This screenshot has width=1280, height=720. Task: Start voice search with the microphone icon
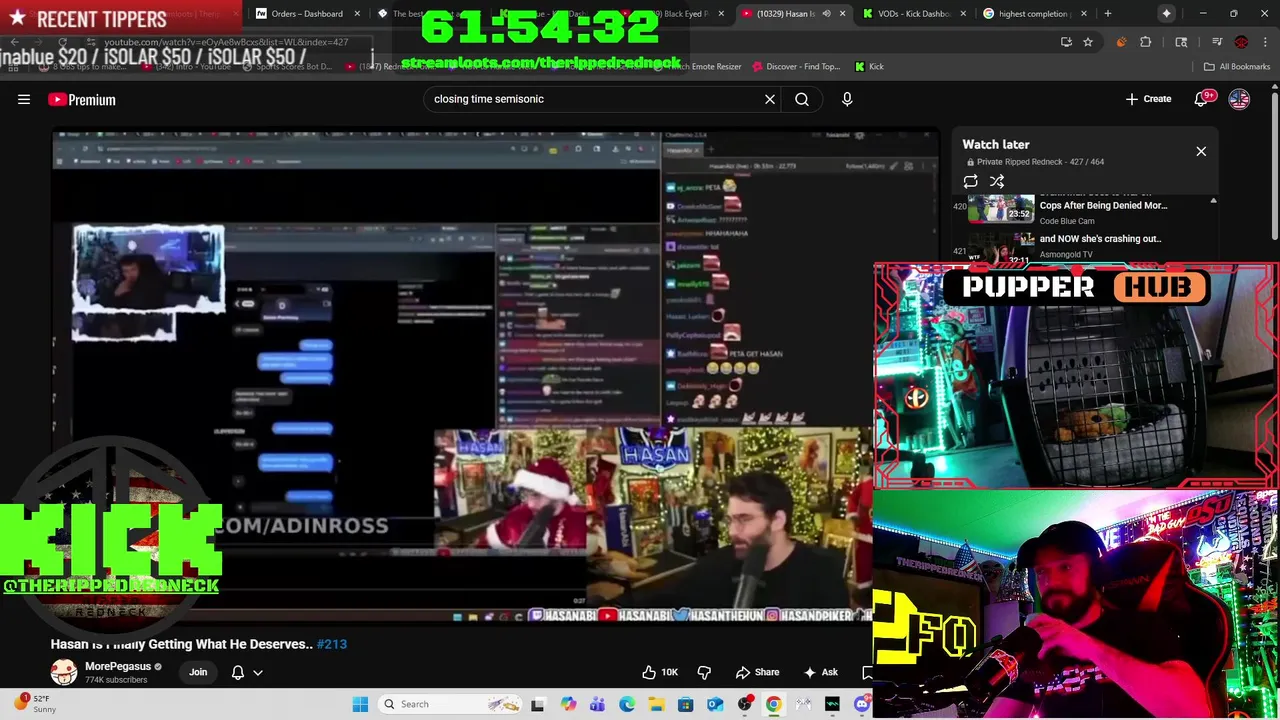pyautogui.click(x=847, y=99)
